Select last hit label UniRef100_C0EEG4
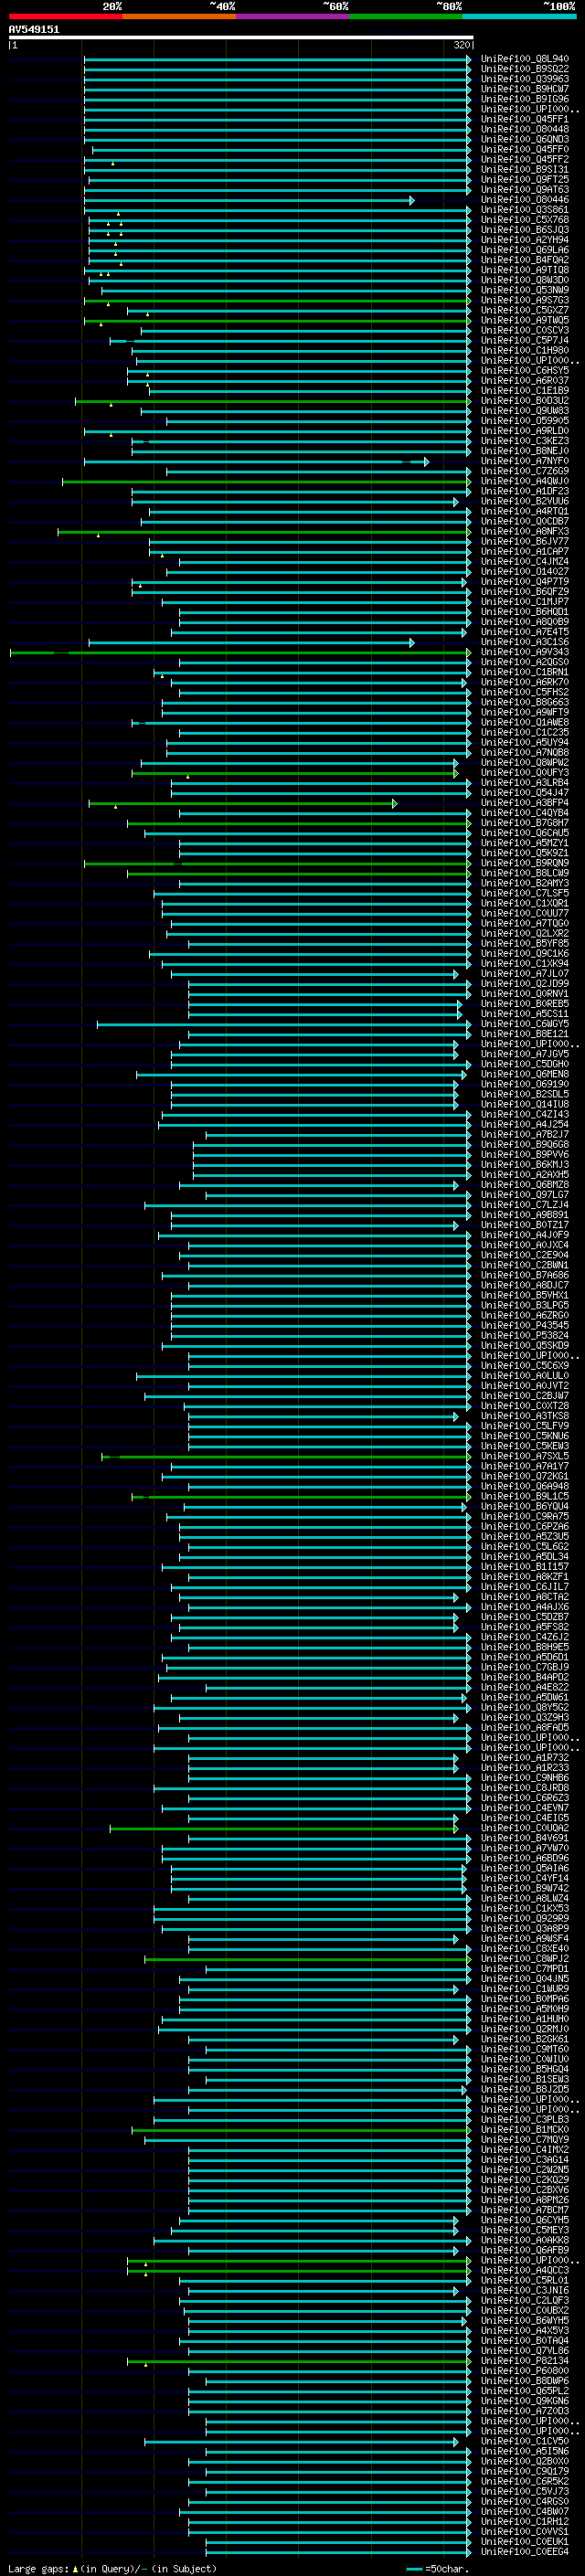The width and height of the screenshot is (585, 2576). (x=525, y=2552)
